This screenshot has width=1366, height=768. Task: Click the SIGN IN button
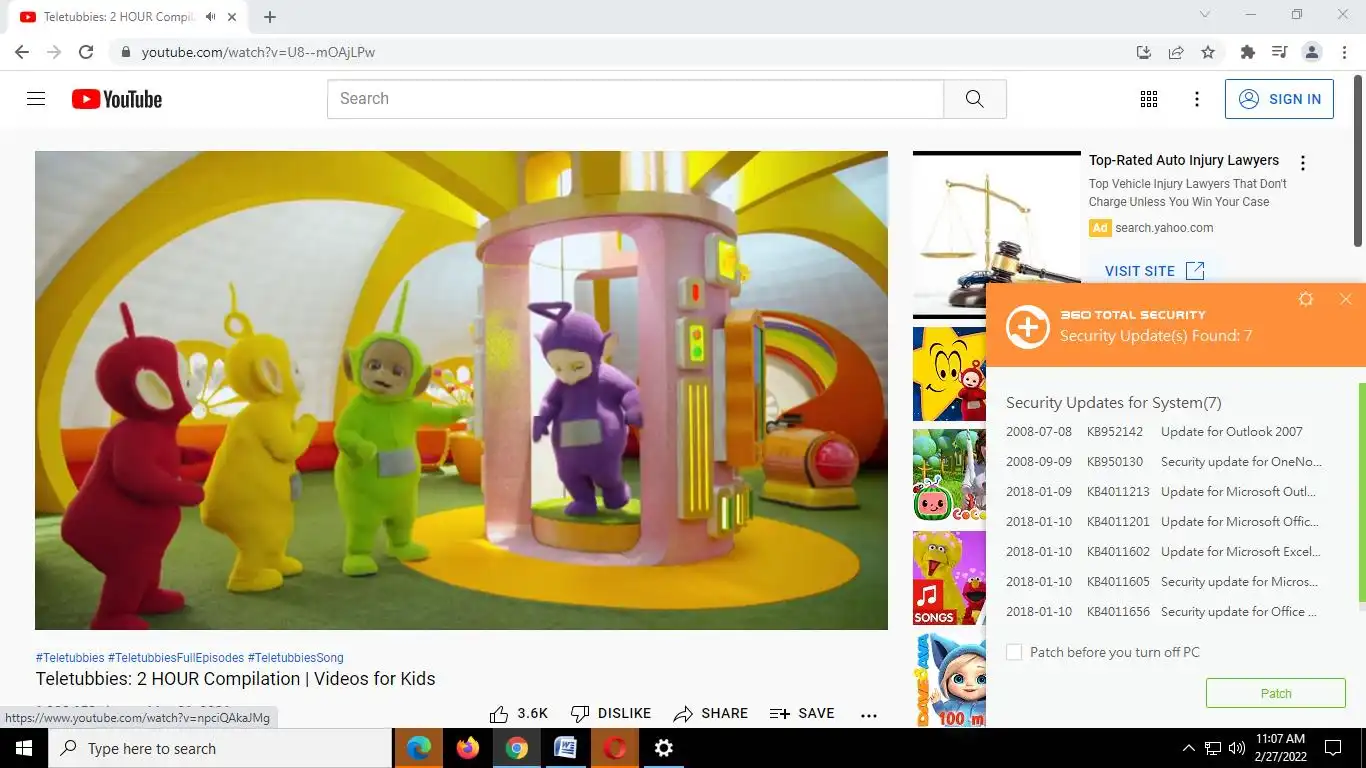[x=1279, y=99]
